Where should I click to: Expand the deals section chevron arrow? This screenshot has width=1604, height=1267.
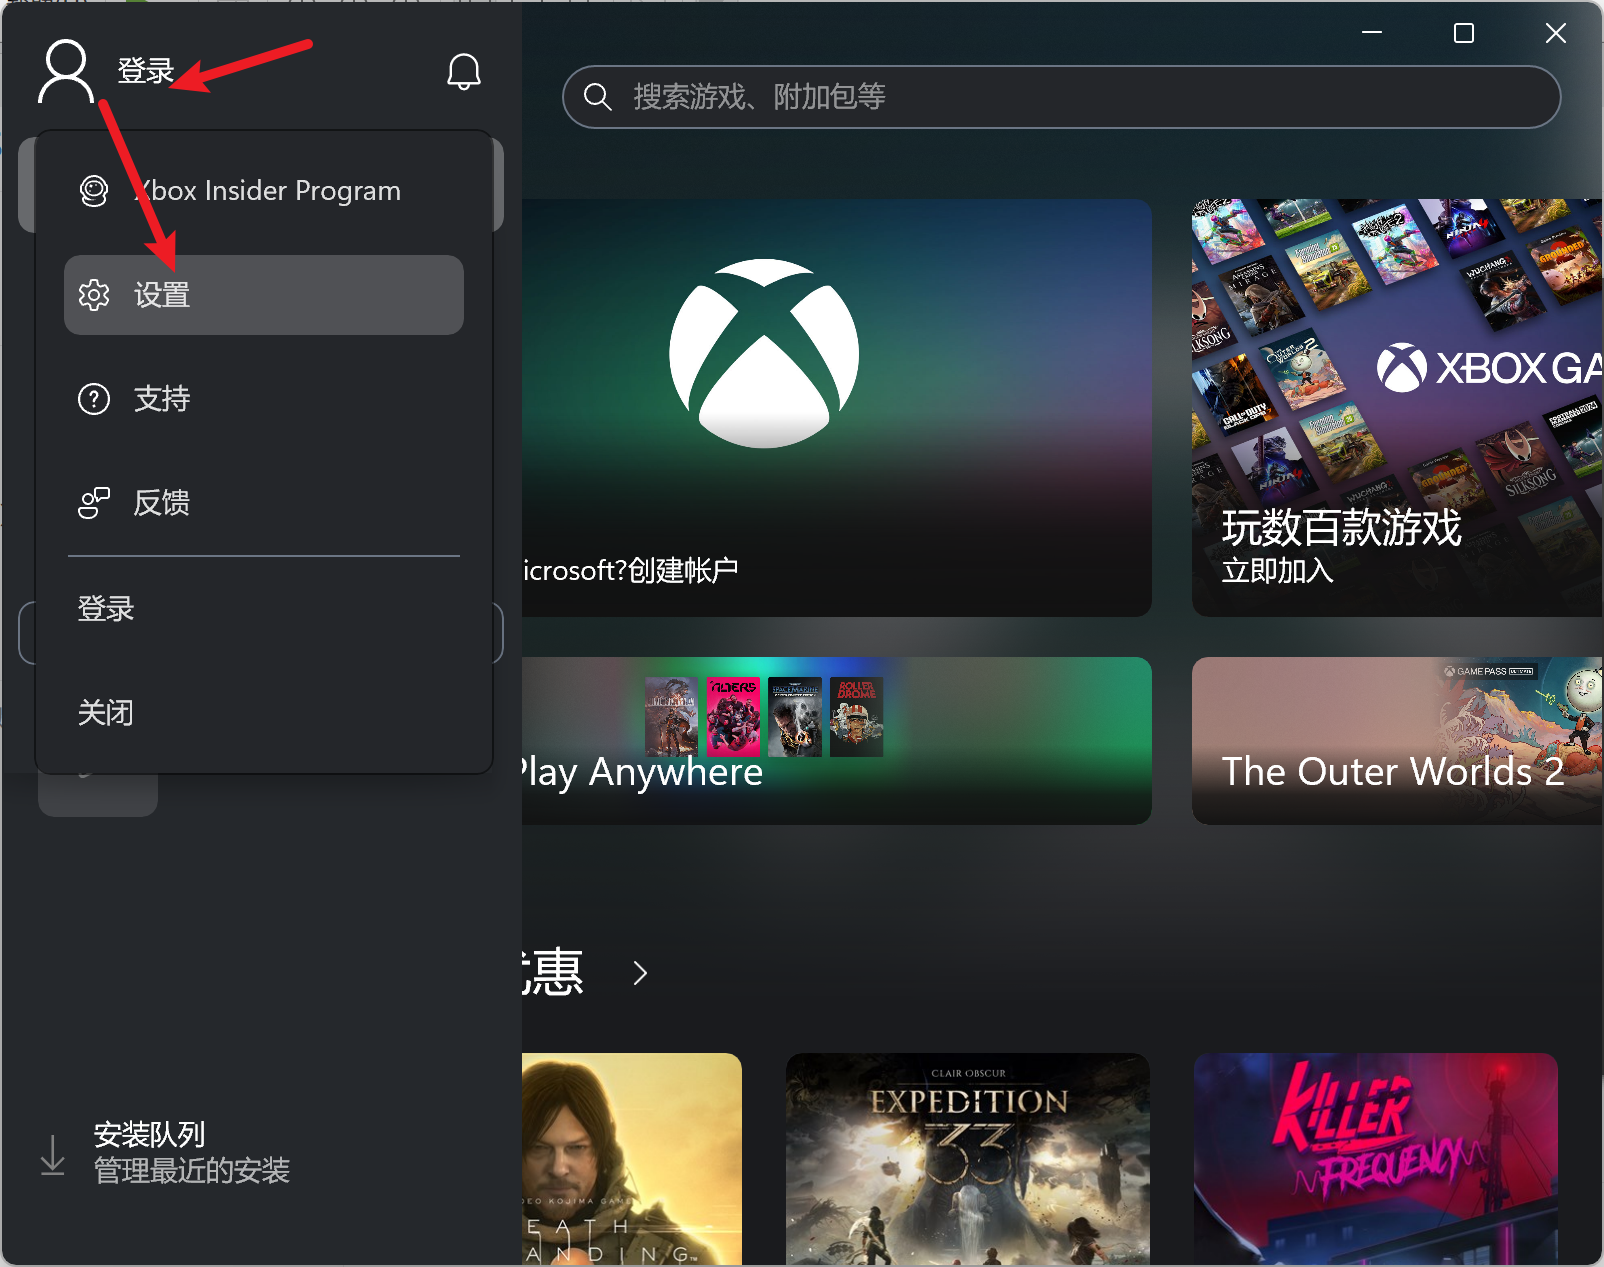pos(640,973)
